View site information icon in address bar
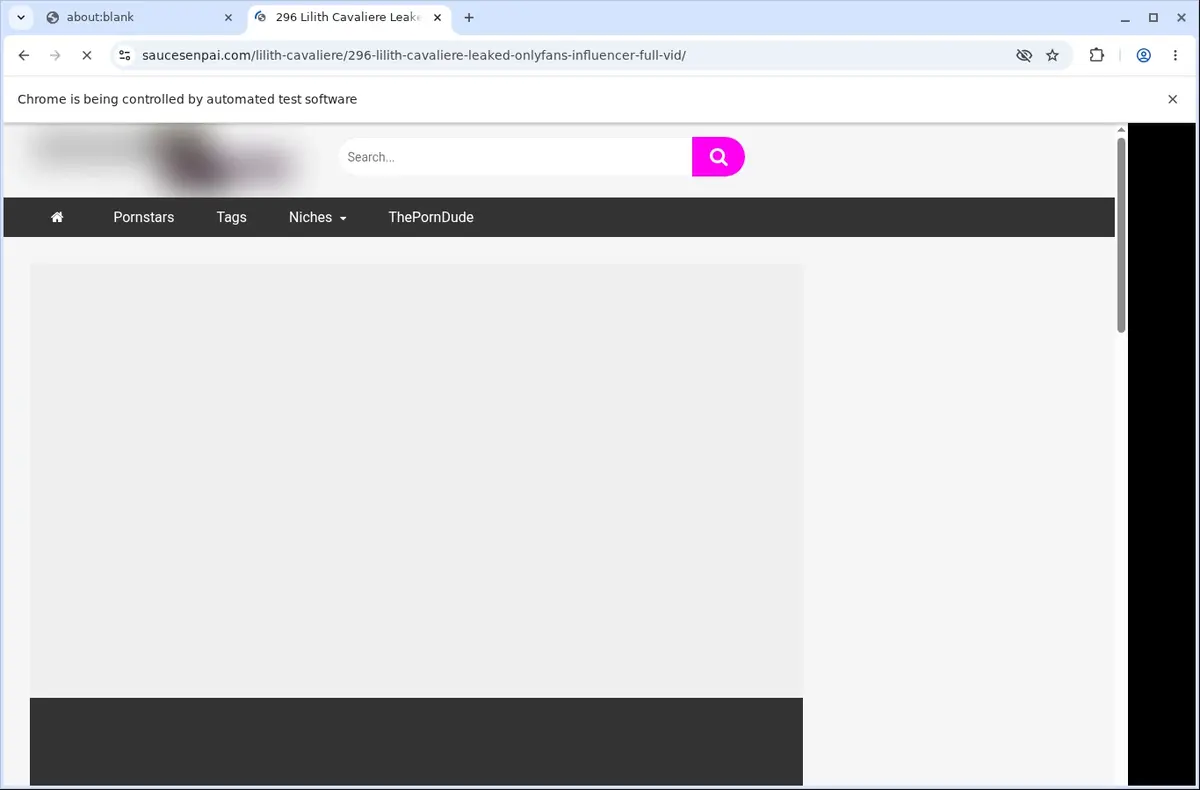This screenshot has width=1200, height=790. (124, 56)
